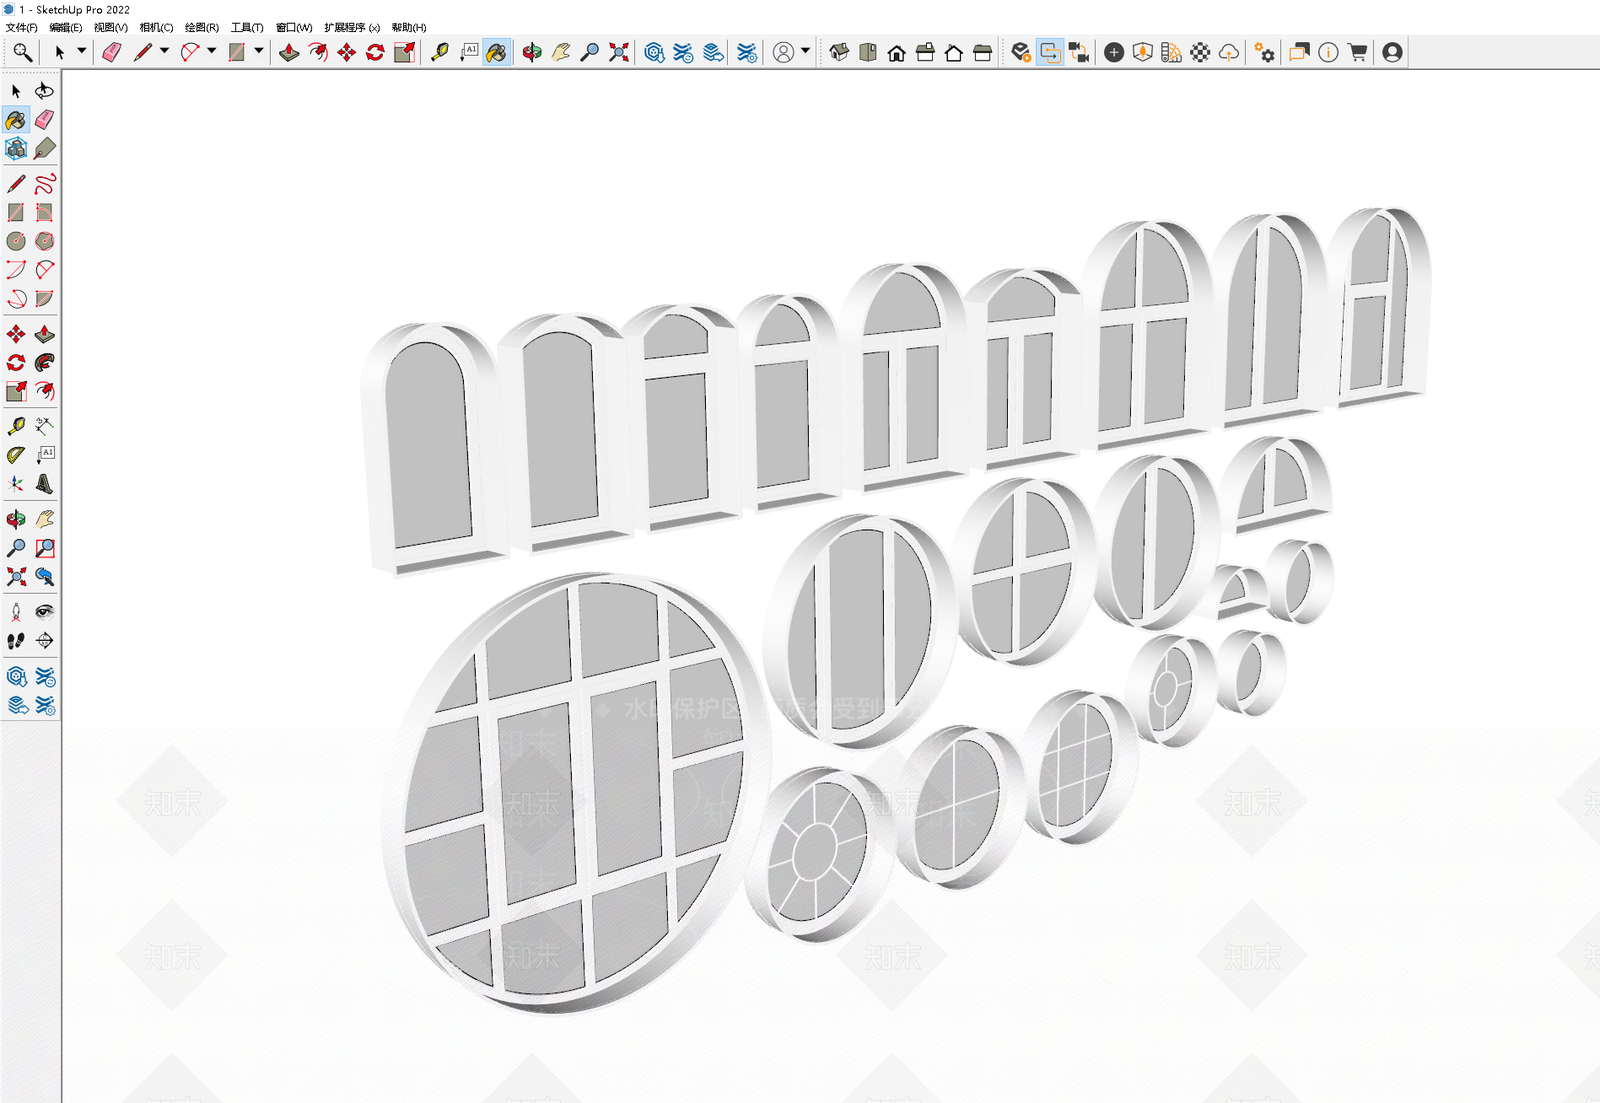The height and width of the screenshot is (1103, 1600).
Task: Select the Circle tool
Action: click(x=16, y=241)
